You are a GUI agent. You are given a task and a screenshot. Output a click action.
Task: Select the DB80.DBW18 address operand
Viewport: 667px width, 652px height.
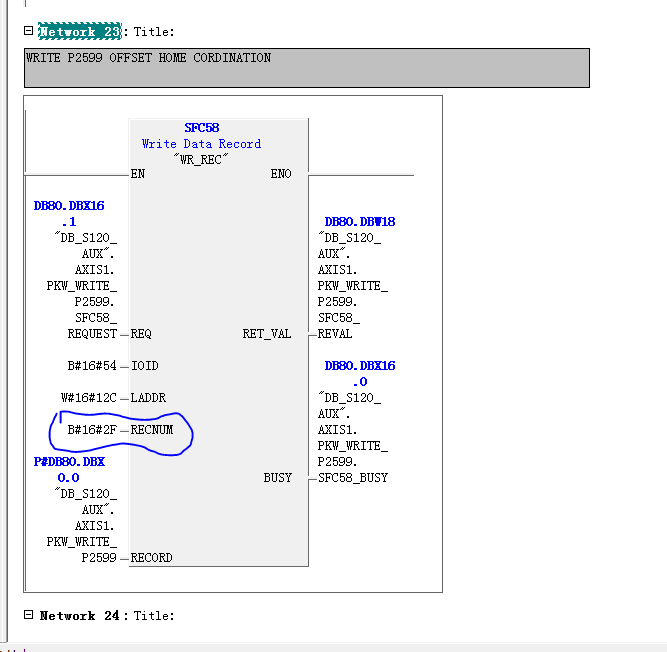pyautogui.click(x=360, y=222)
